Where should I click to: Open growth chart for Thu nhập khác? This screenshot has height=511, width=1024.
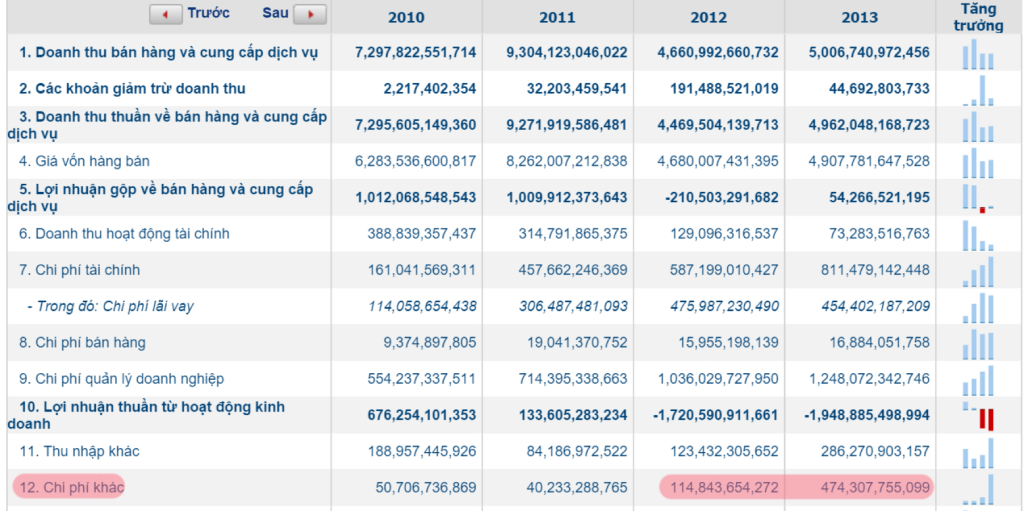pos(978,452)
